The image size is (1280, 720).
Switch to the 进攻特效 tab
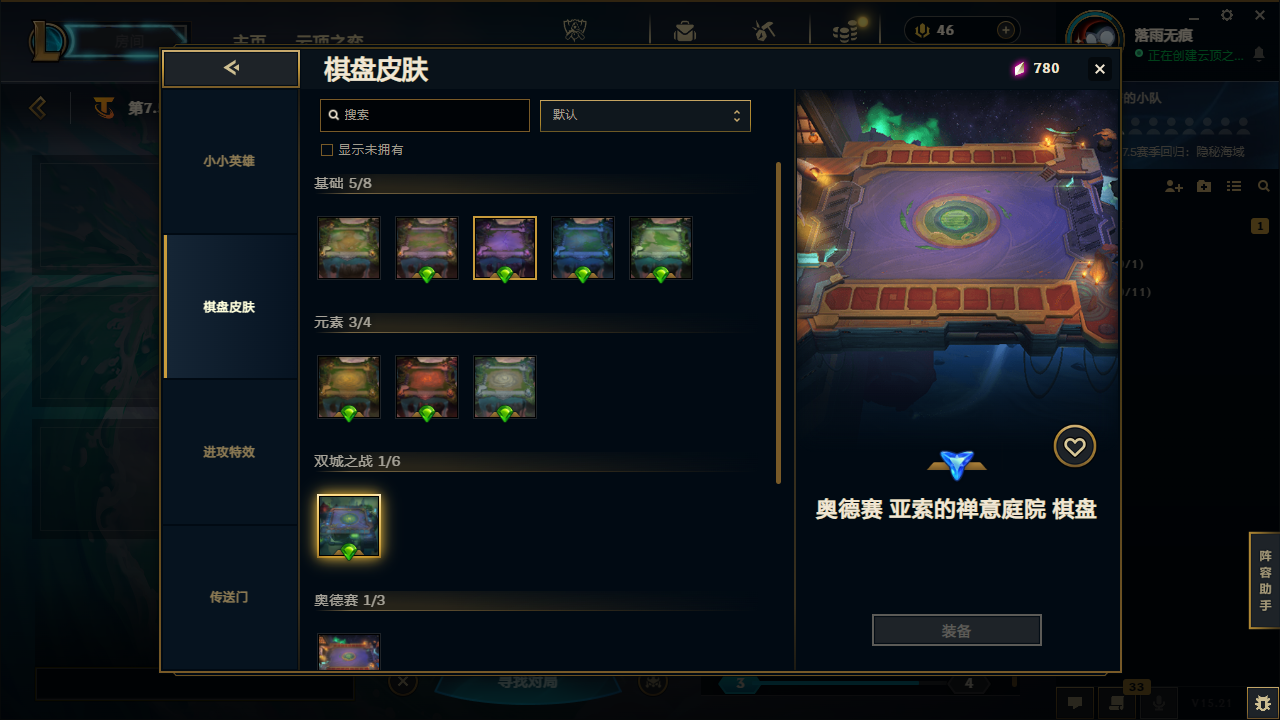click(229, 452)
